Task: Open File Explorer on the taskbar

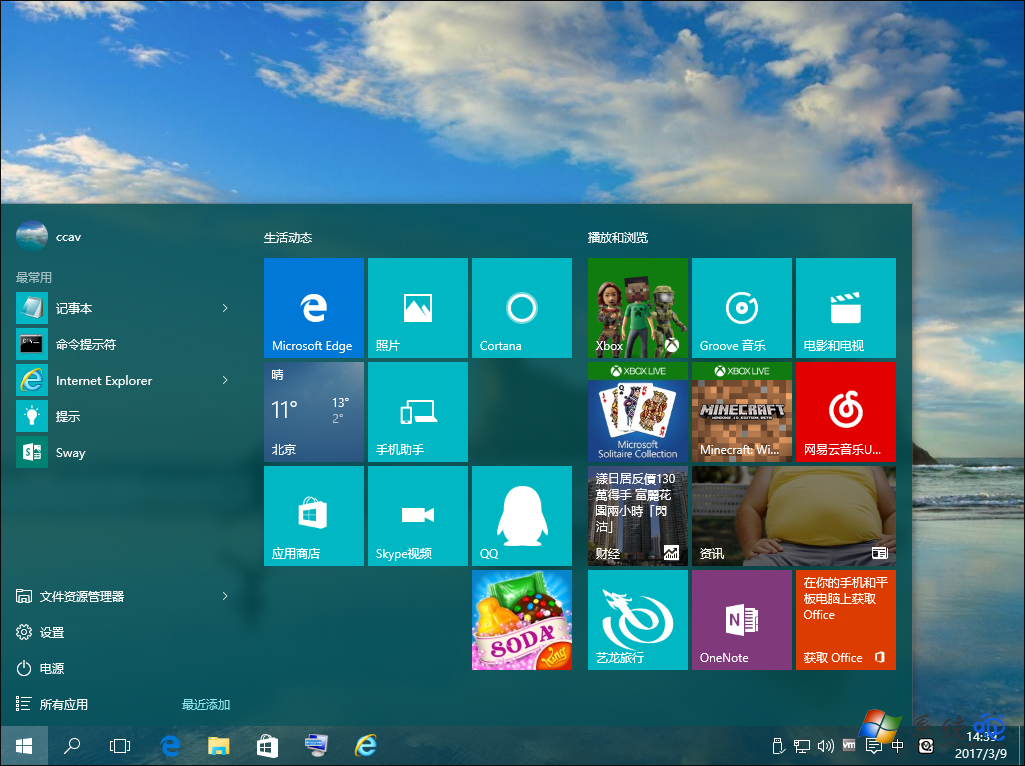Action: click(218, 746)
